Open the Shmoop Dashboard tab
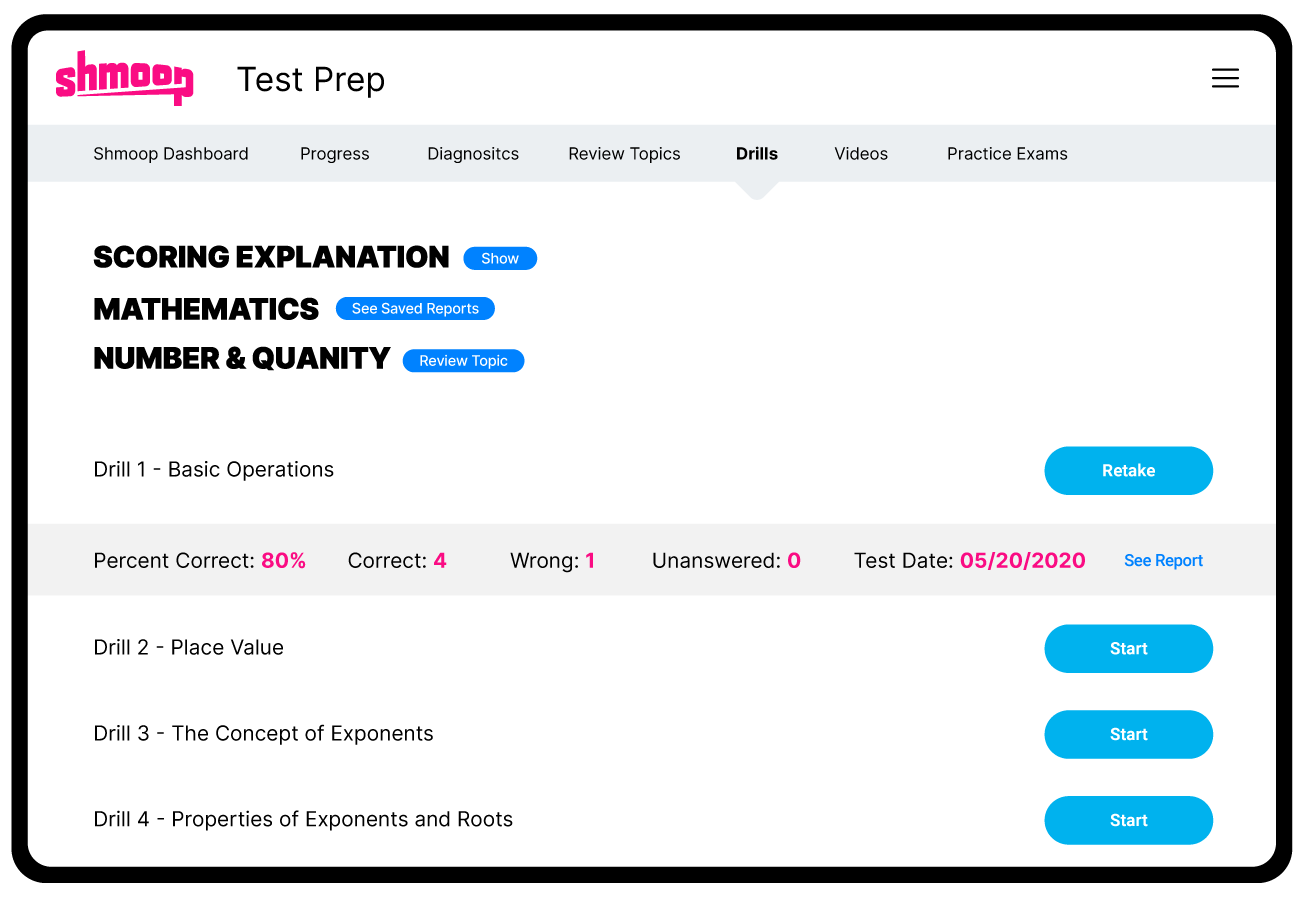 pos(171,154)
